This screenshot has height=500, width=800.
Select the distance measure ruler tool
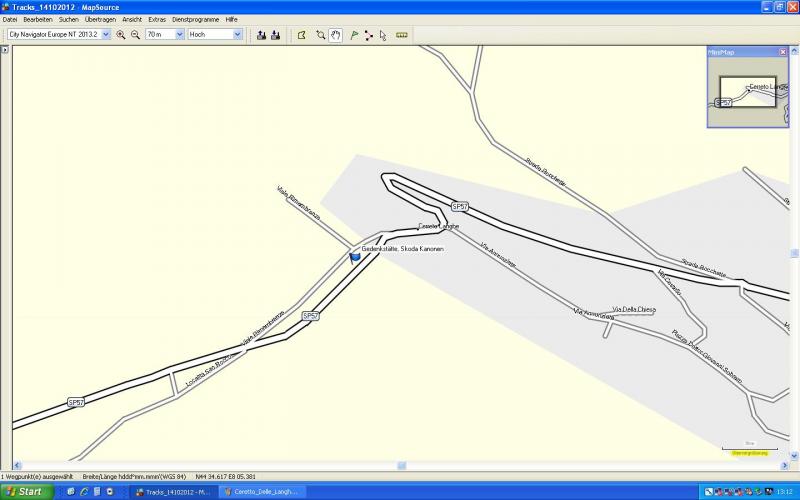(x=402, y=34)
